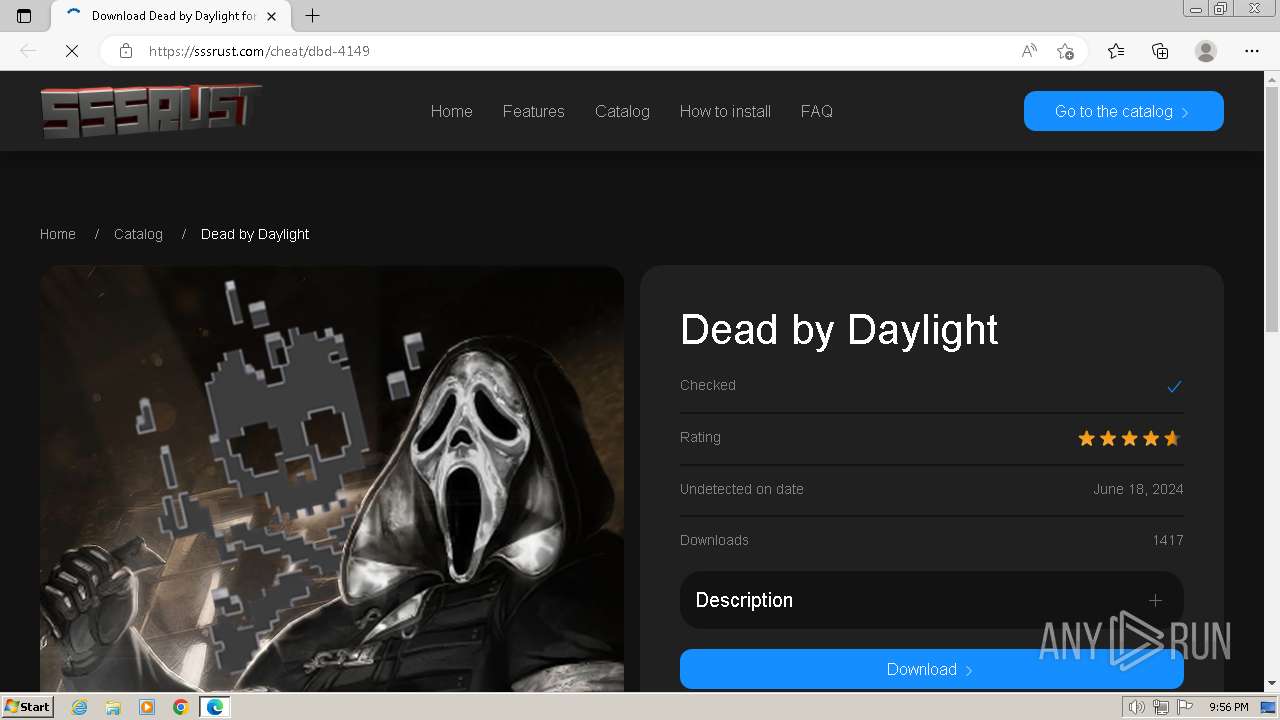
Task: Open the Ghostface cheat preview image
Action: point(332,478)
